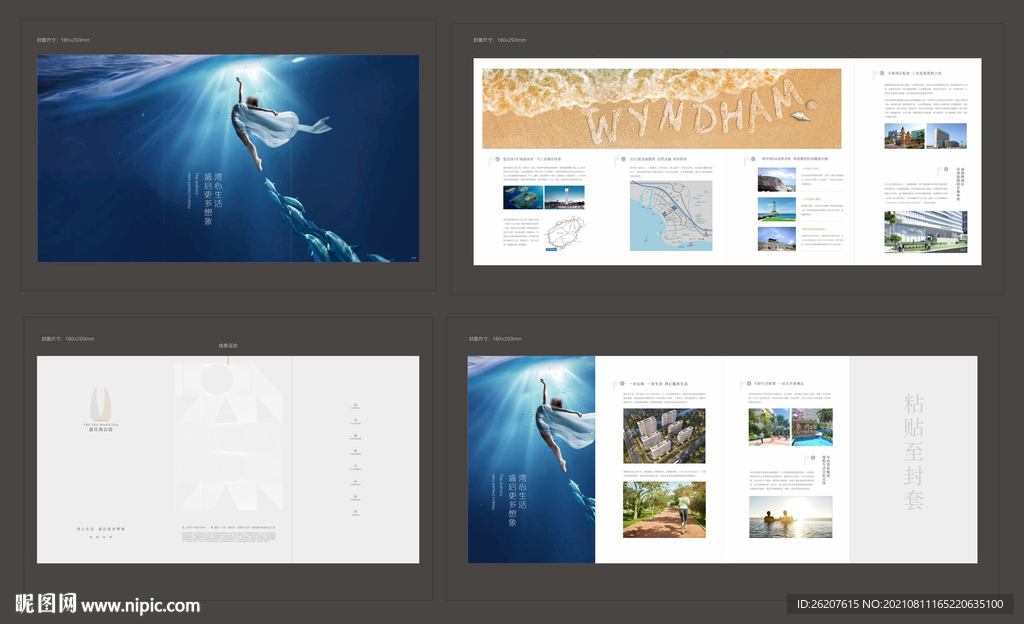
Task: Pick the colorful building photo under hotel heading
Action: coord(904,136)
